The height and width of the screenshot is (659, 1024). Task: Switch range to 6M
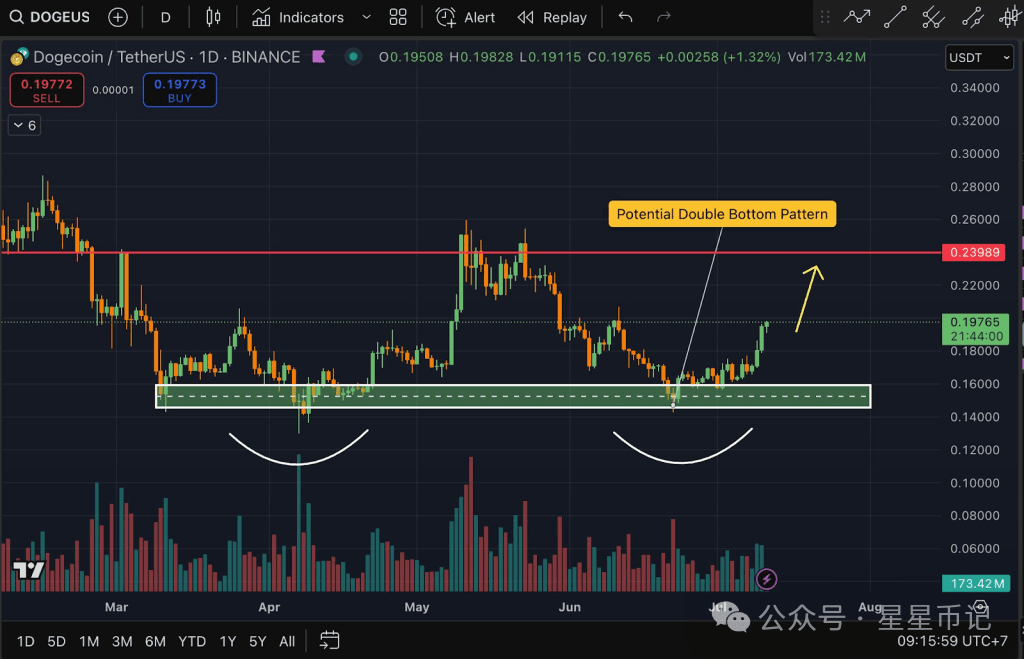[155, 641]
